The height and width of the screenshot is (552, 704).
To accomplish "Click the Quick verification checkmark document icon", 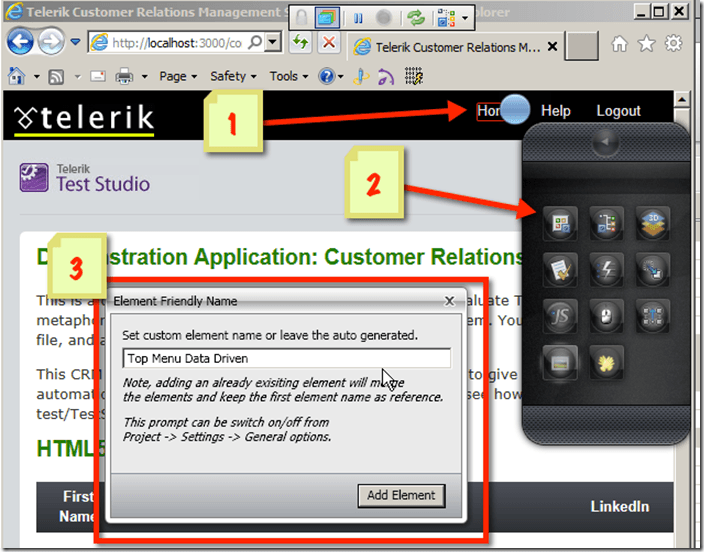I will tap(560, 269).
